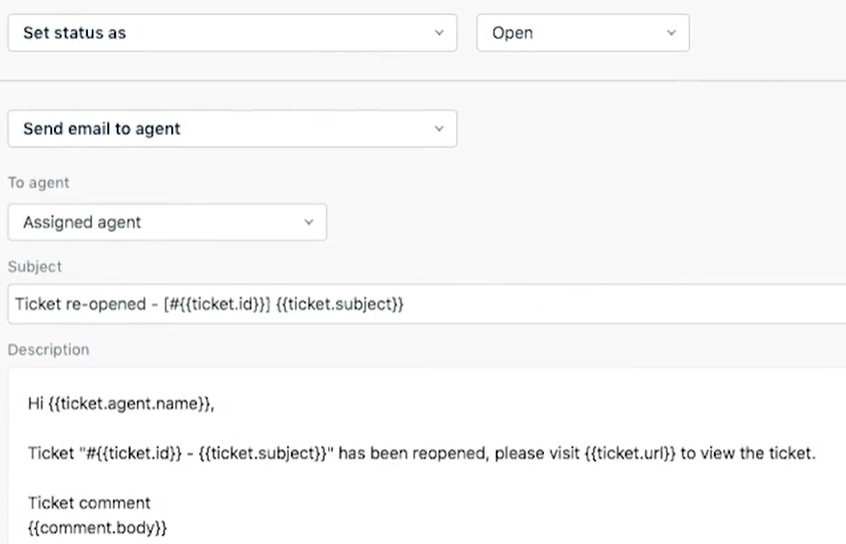This screenshot has height=544, width=846.
Task: Click the chevron arrow in Assigned agent dropdown
Action: pos(309,222)
